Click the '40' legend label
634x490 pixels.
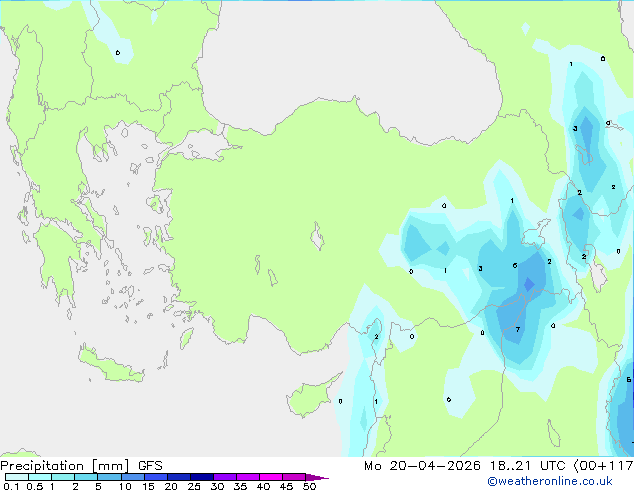263,486
